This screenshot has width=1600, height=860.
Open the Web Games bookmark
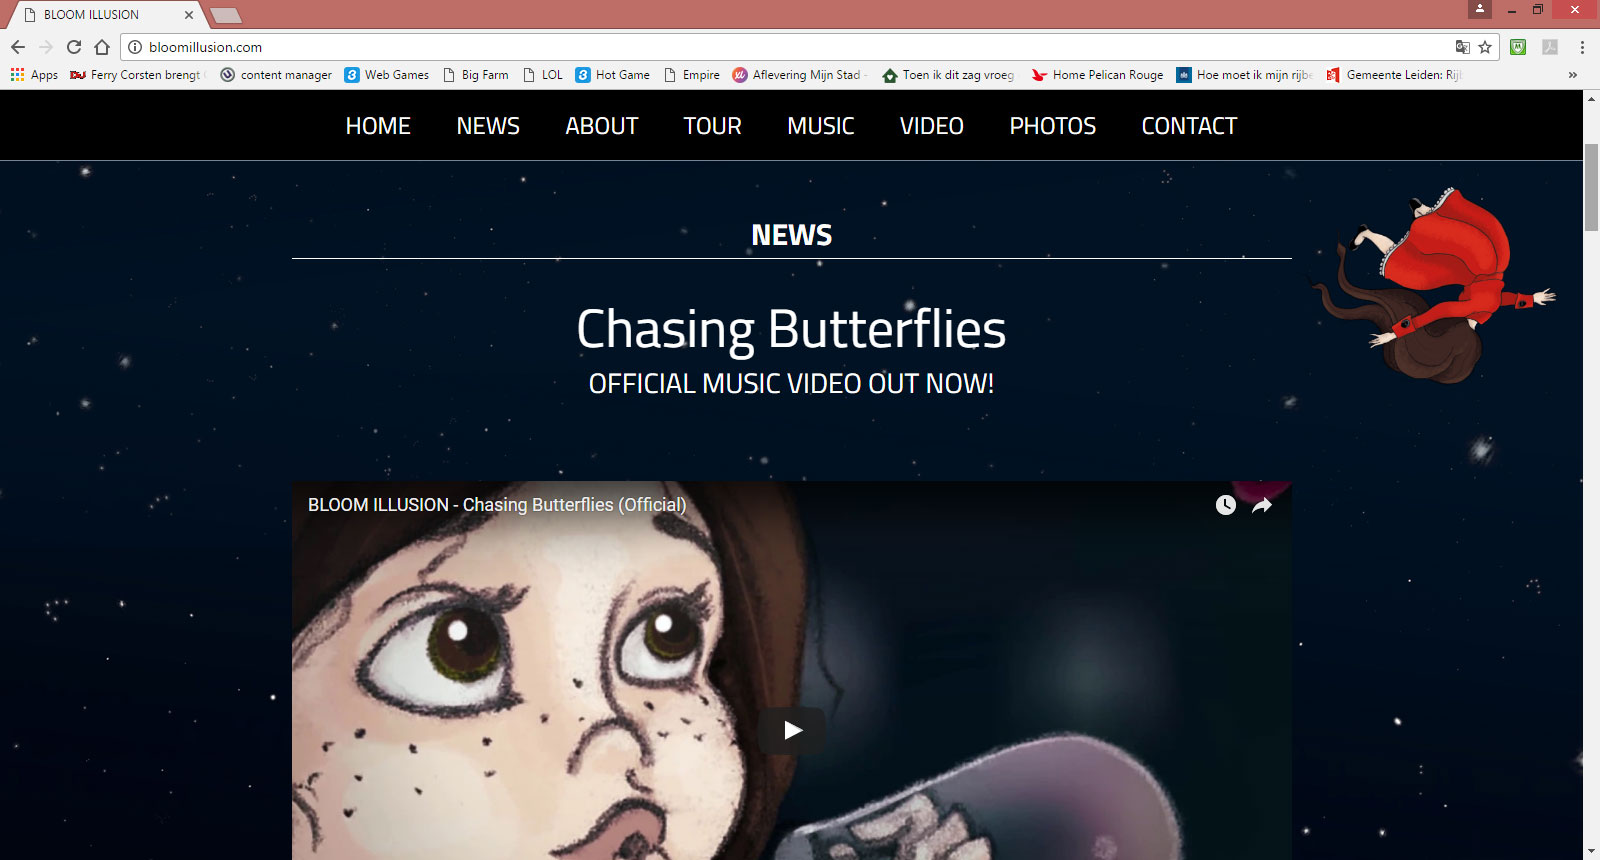(x=387, y=75)
